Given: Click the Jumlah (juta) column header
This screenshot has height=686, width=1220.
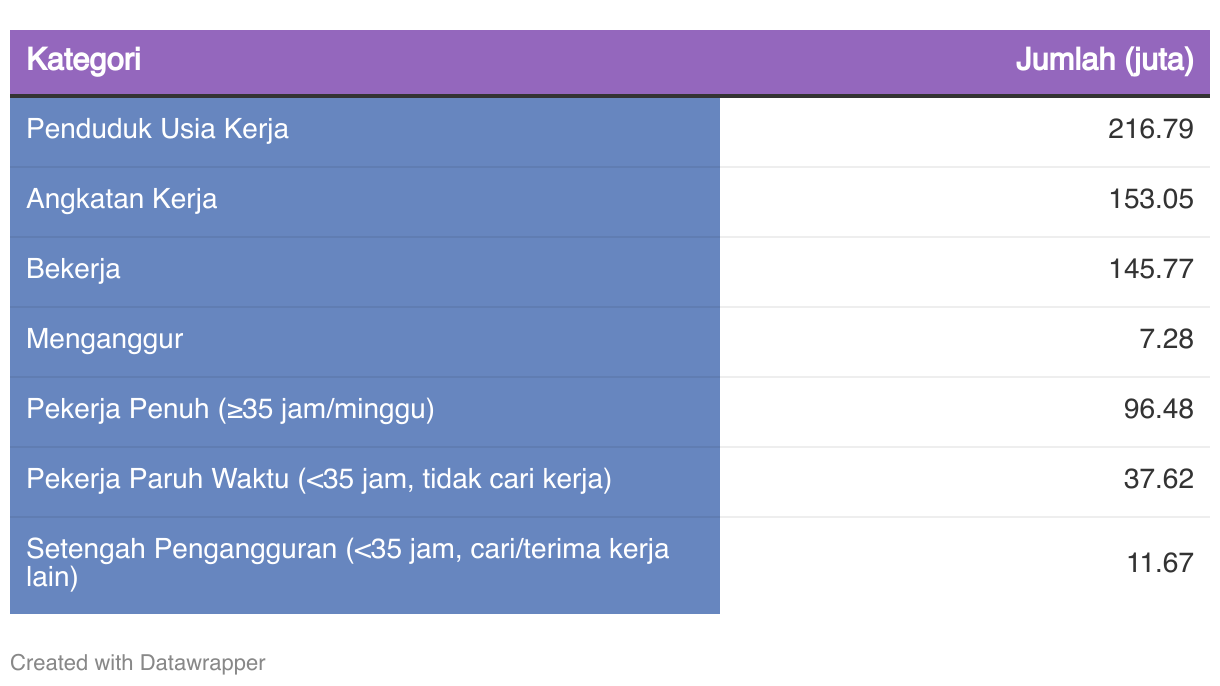Looking at the screenshot, I should pyautogui.click(x=1104, y=60).
